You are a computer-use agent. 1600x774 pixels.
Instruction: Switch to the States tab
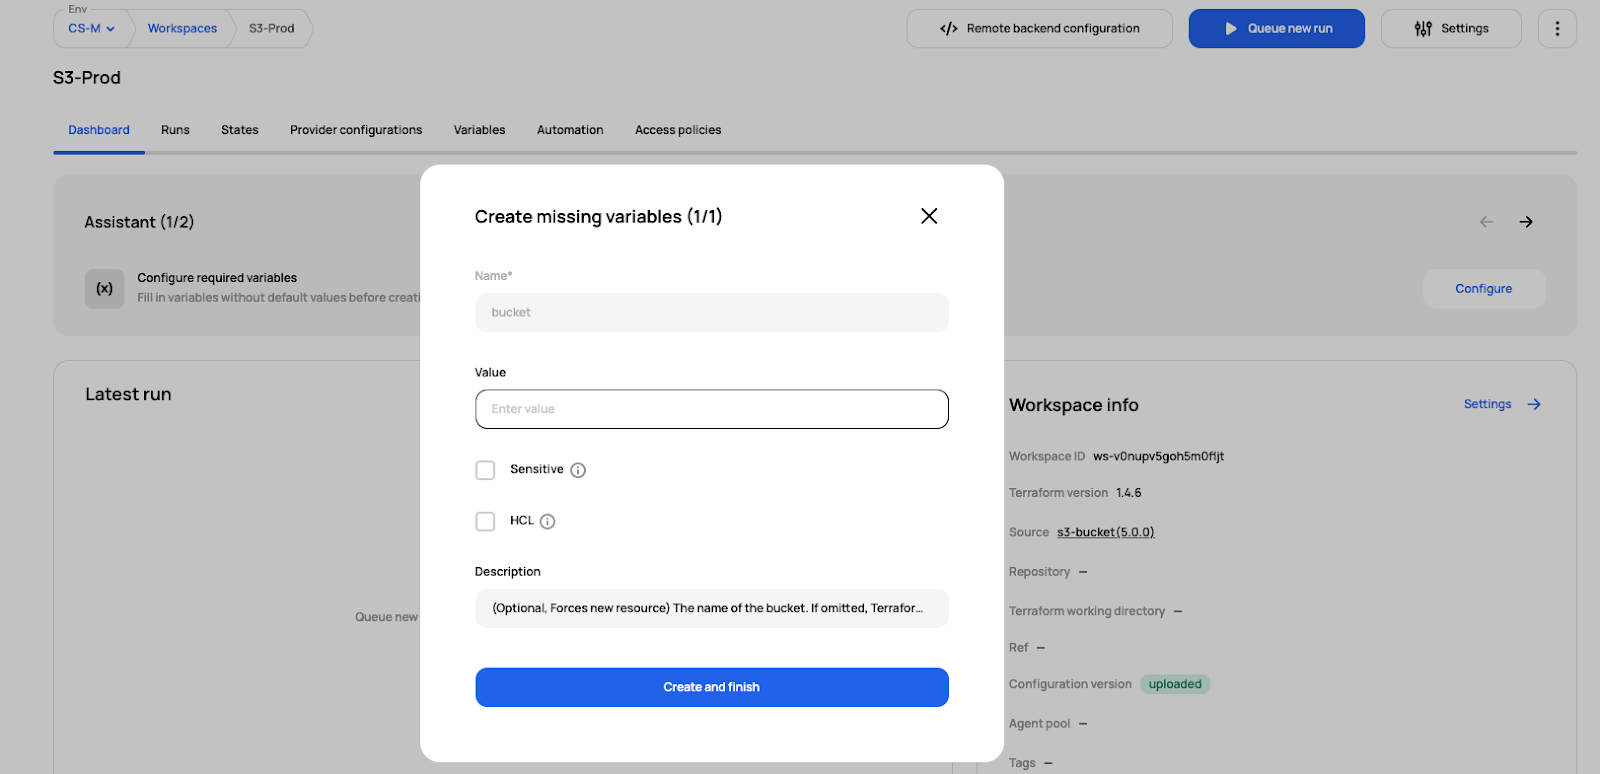click(240, 130)
